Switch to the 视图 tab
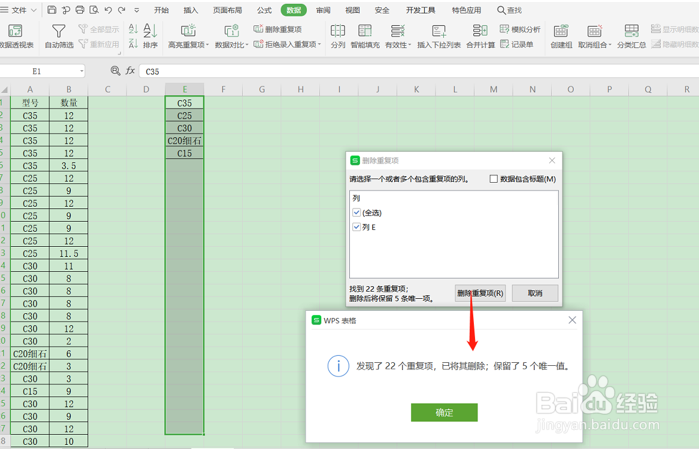Screen dimensions: 699x449 [353, 10]
